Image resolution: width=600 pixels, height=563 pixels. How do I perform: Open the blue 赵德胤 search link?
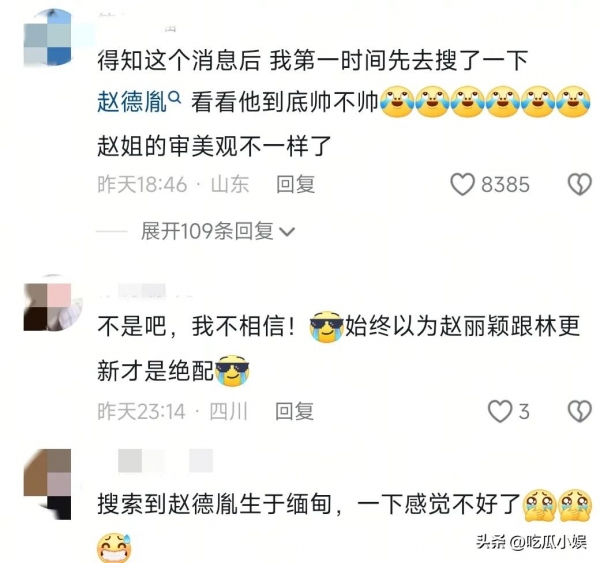pyautogui.click(x=132, y=103)
